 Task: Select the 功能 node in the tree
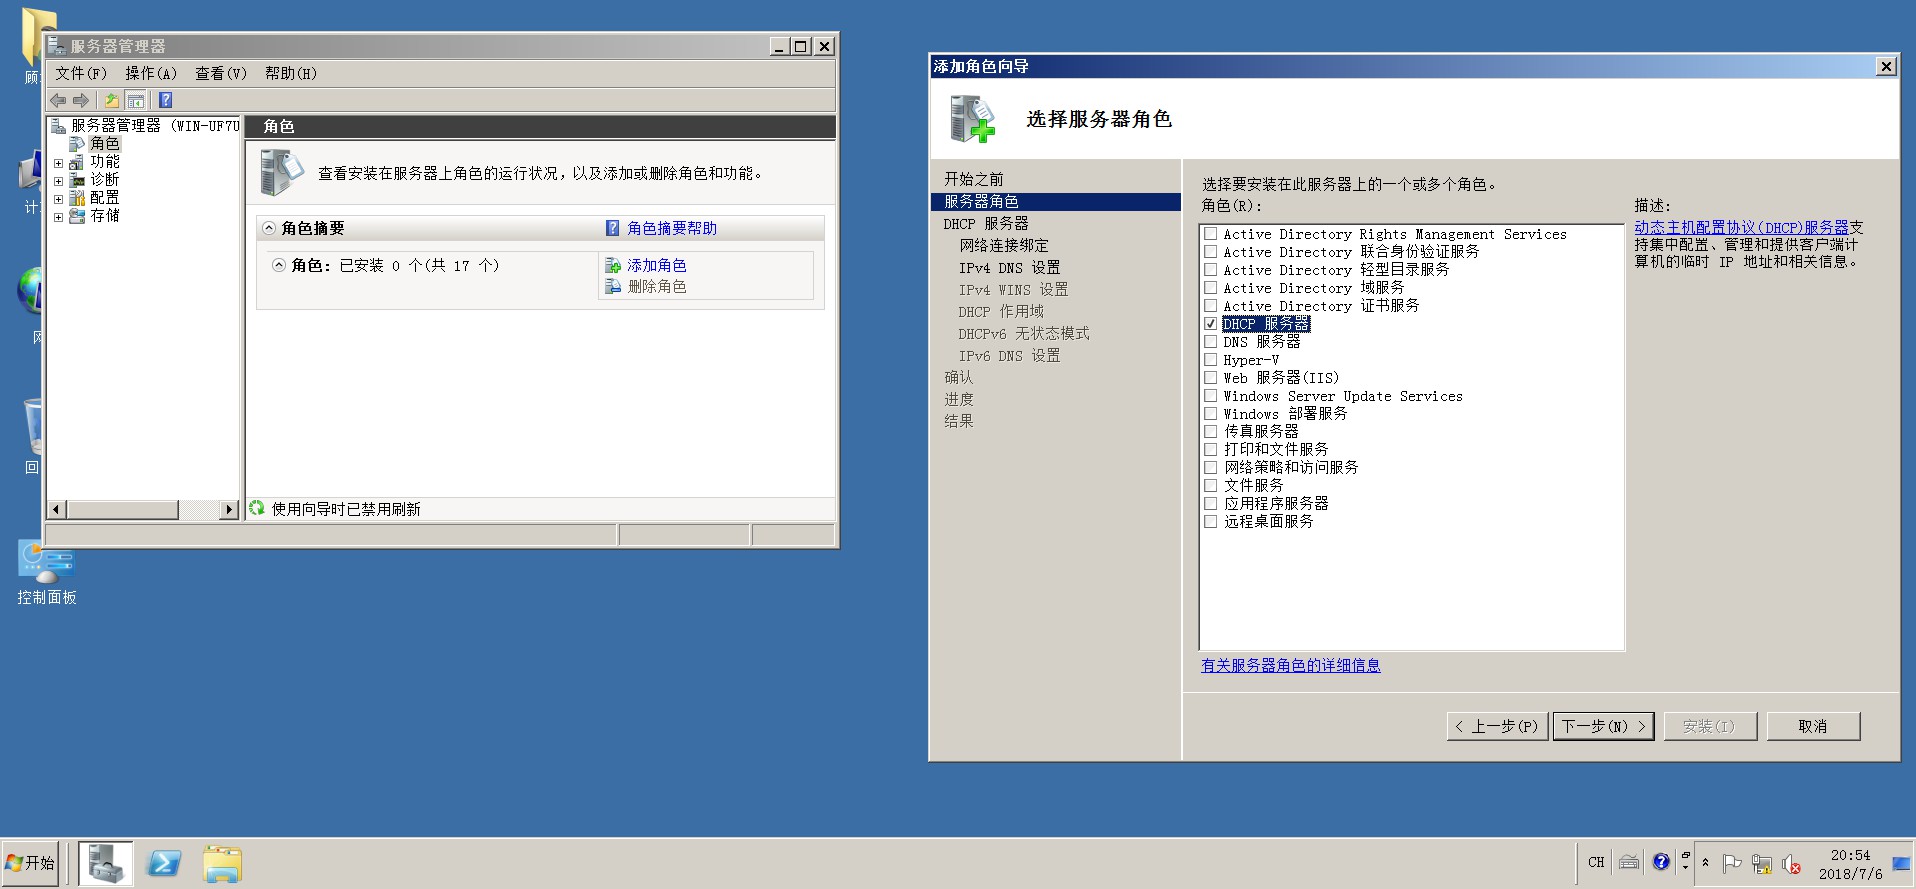point(105,162)
